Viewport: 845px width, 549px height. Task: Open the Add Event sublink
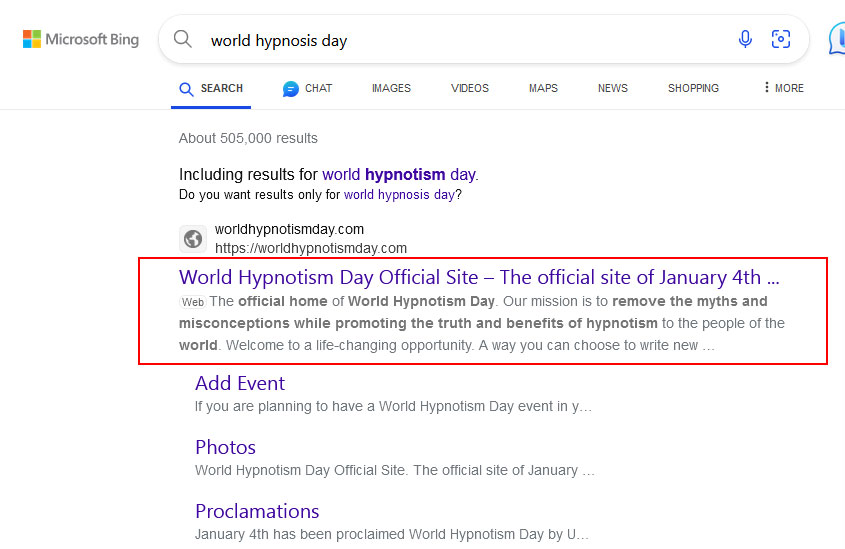tap(240, 383)
